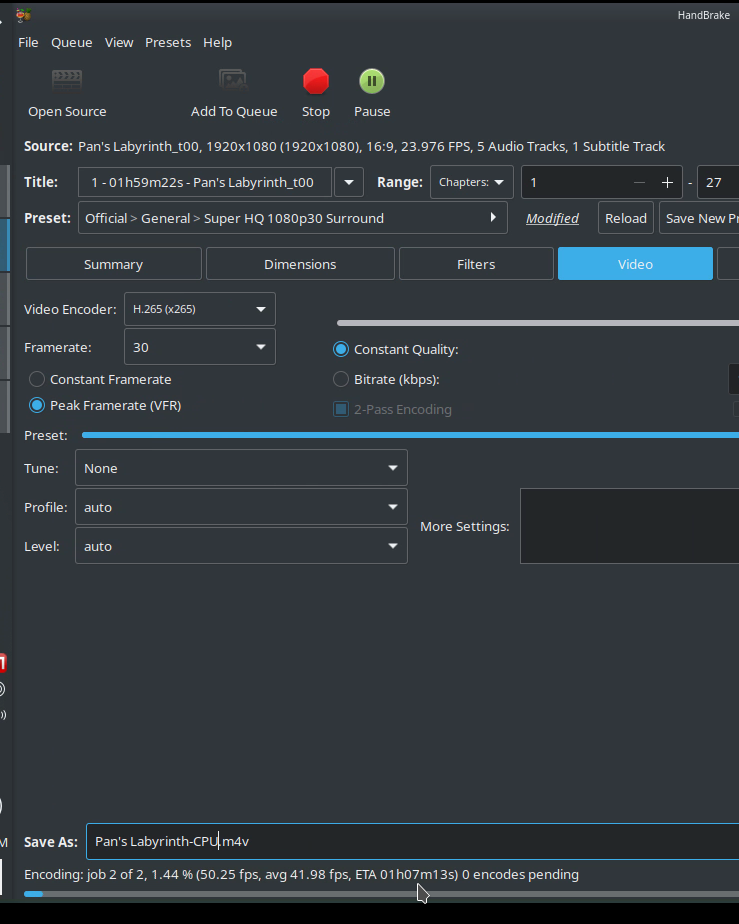The image size is (739, 924).
Task: Click the Save New Preset button
Action: point(700,218)
